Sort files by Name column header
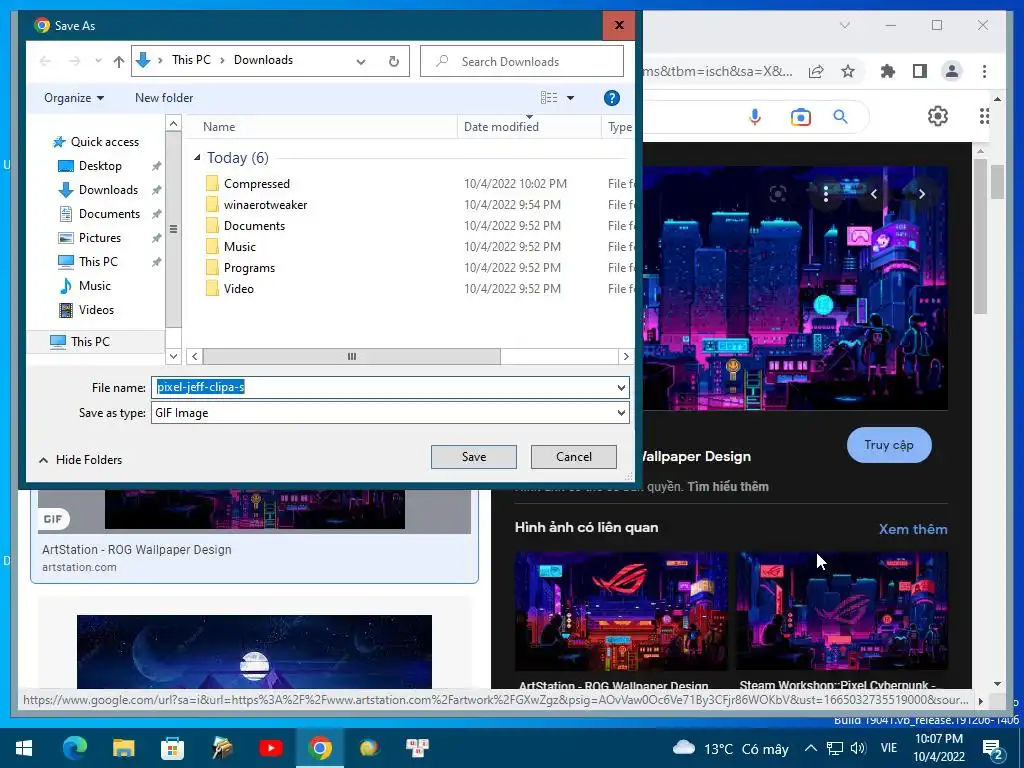Screen dimensions: 1024x768 (x=320, y=127)
